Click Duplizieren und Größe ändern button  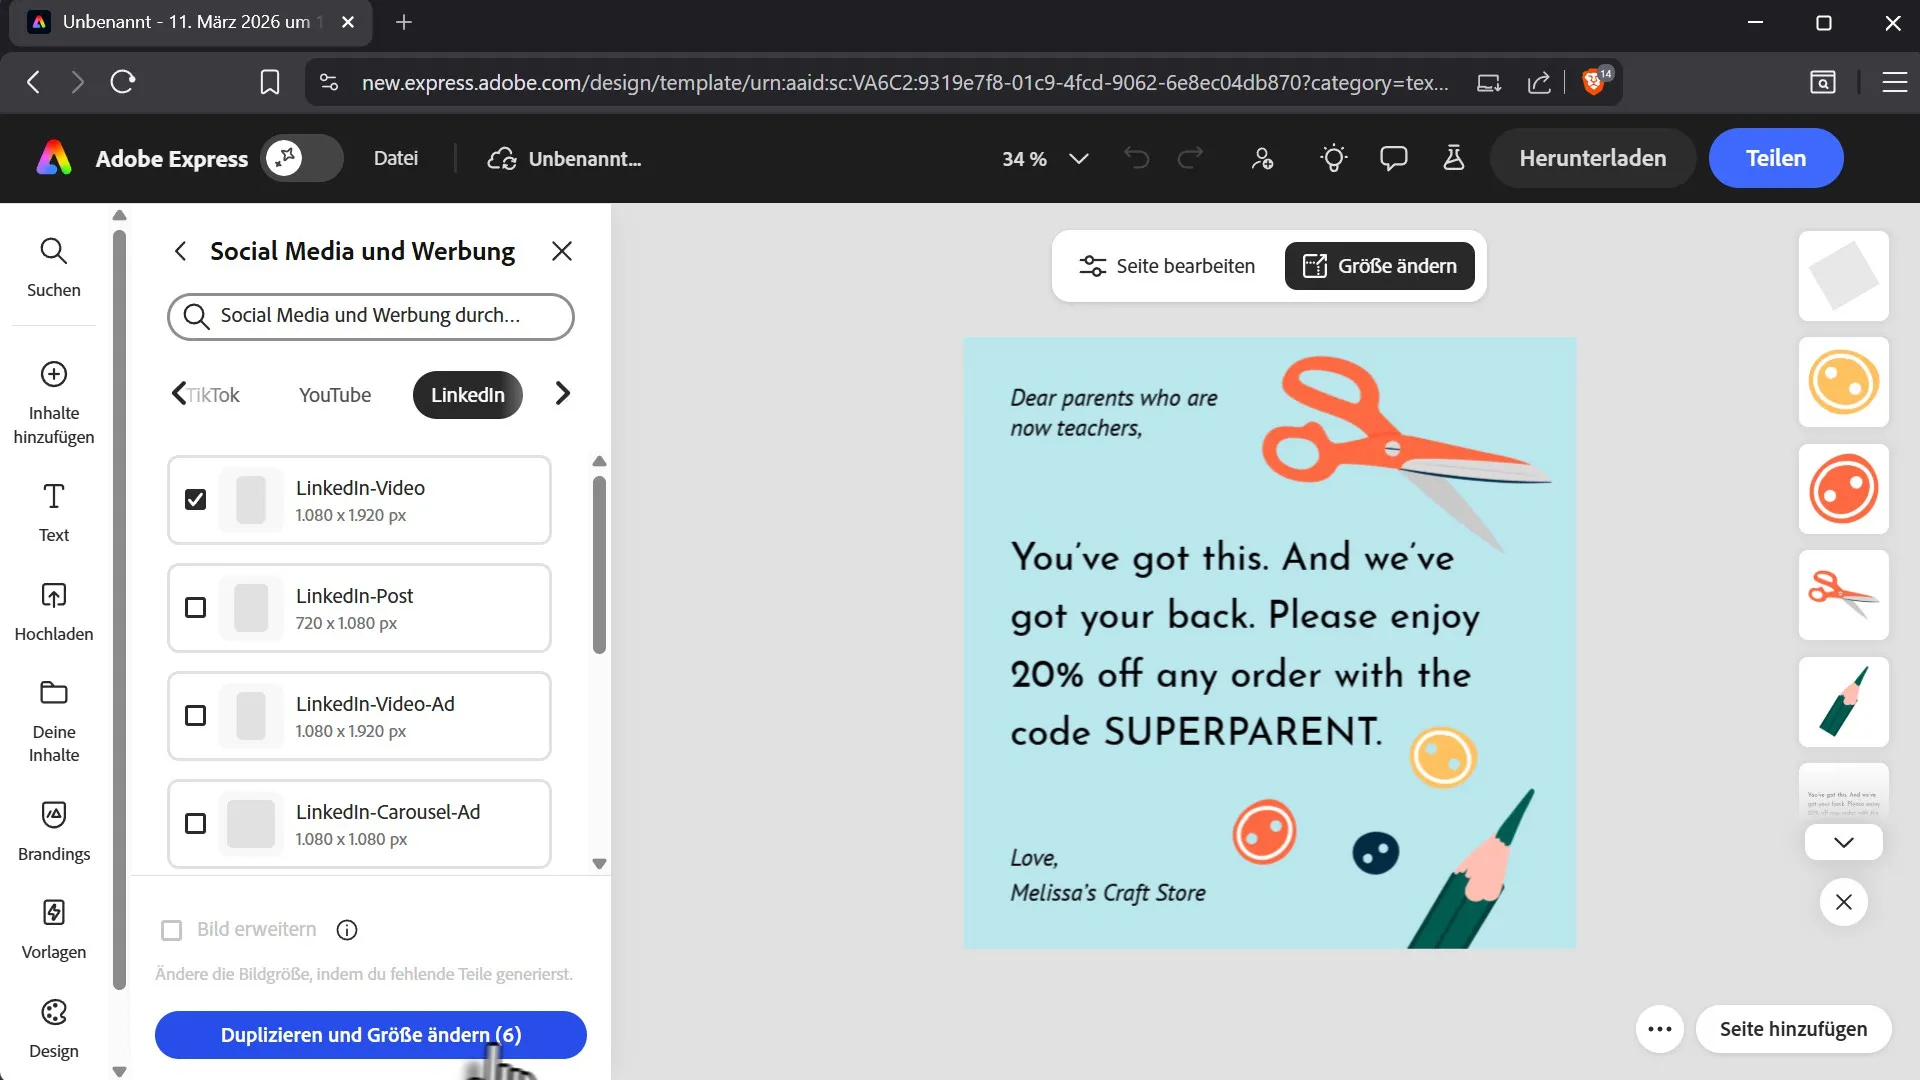click(370, 1035)
